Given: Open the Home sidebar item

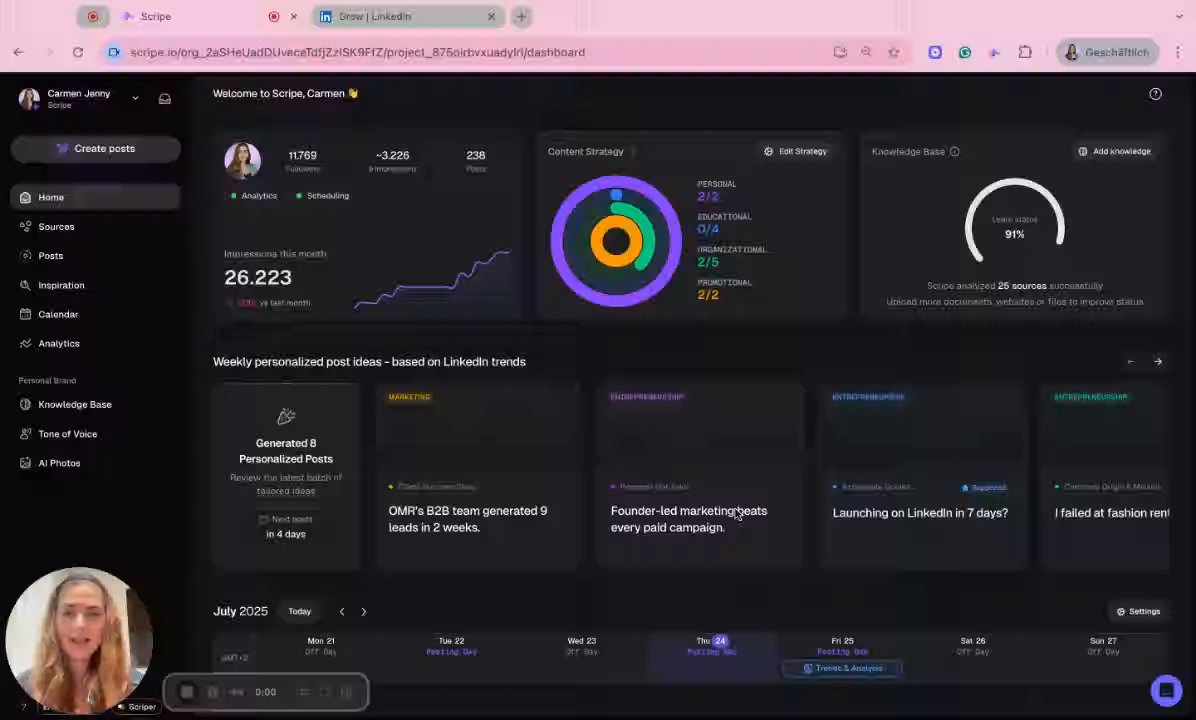Looking at the screenshot, I should click(95, 197).
